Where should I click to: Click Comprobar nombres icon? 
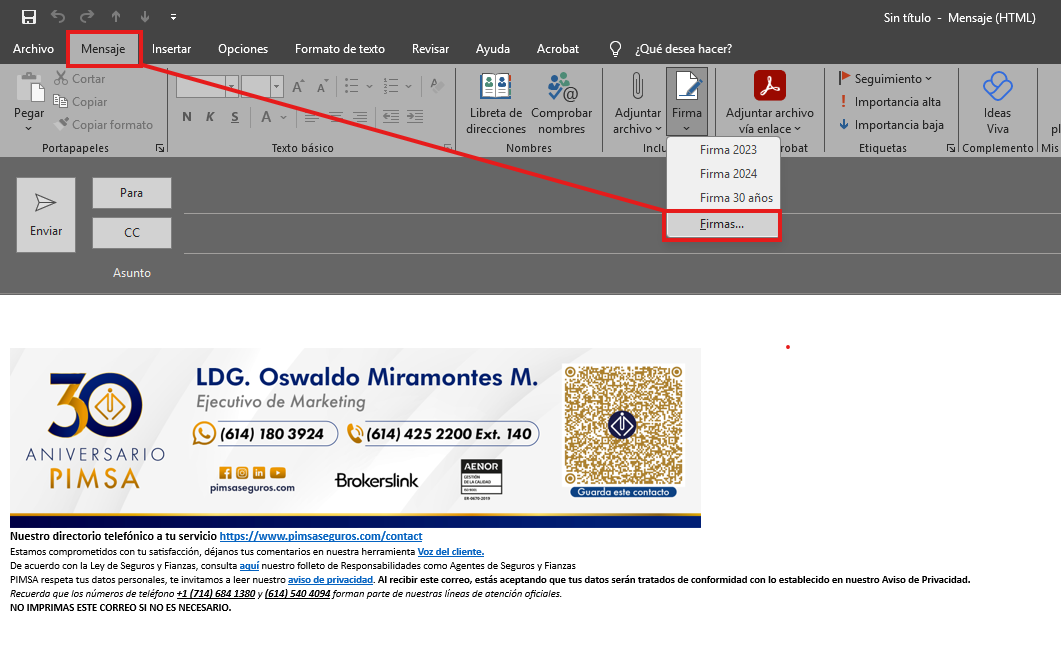(562, 103)
